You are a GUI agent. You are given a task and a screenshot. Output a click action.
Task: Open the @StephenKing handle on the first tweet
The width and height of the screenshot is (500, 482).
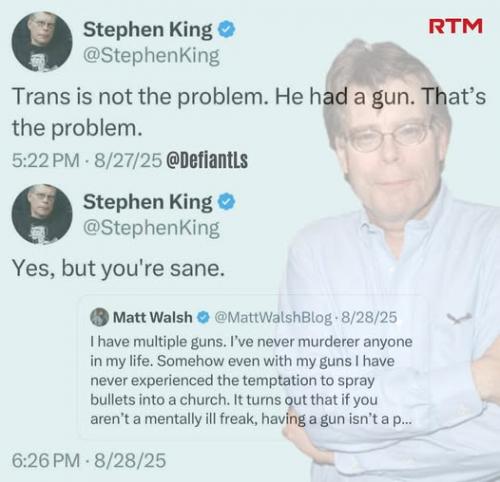tap(151, 55)
